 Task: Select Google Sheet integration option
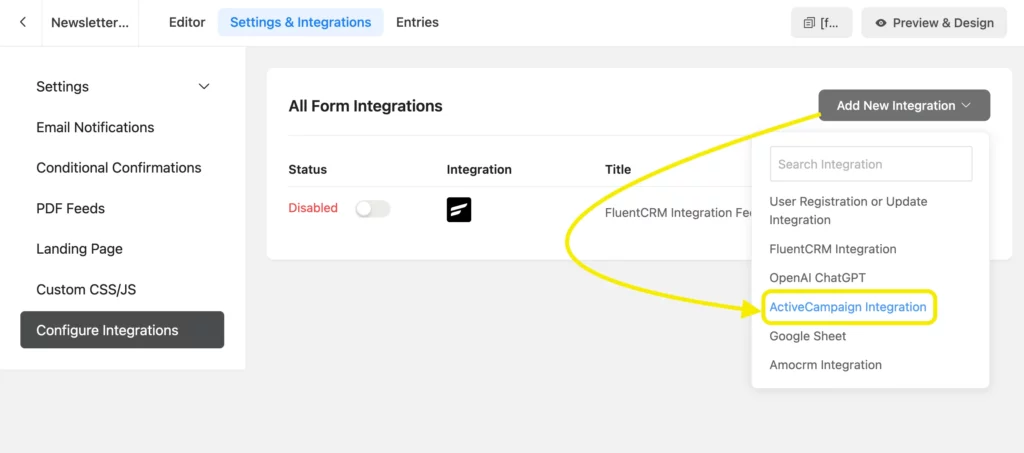click(x=808, y=336)
